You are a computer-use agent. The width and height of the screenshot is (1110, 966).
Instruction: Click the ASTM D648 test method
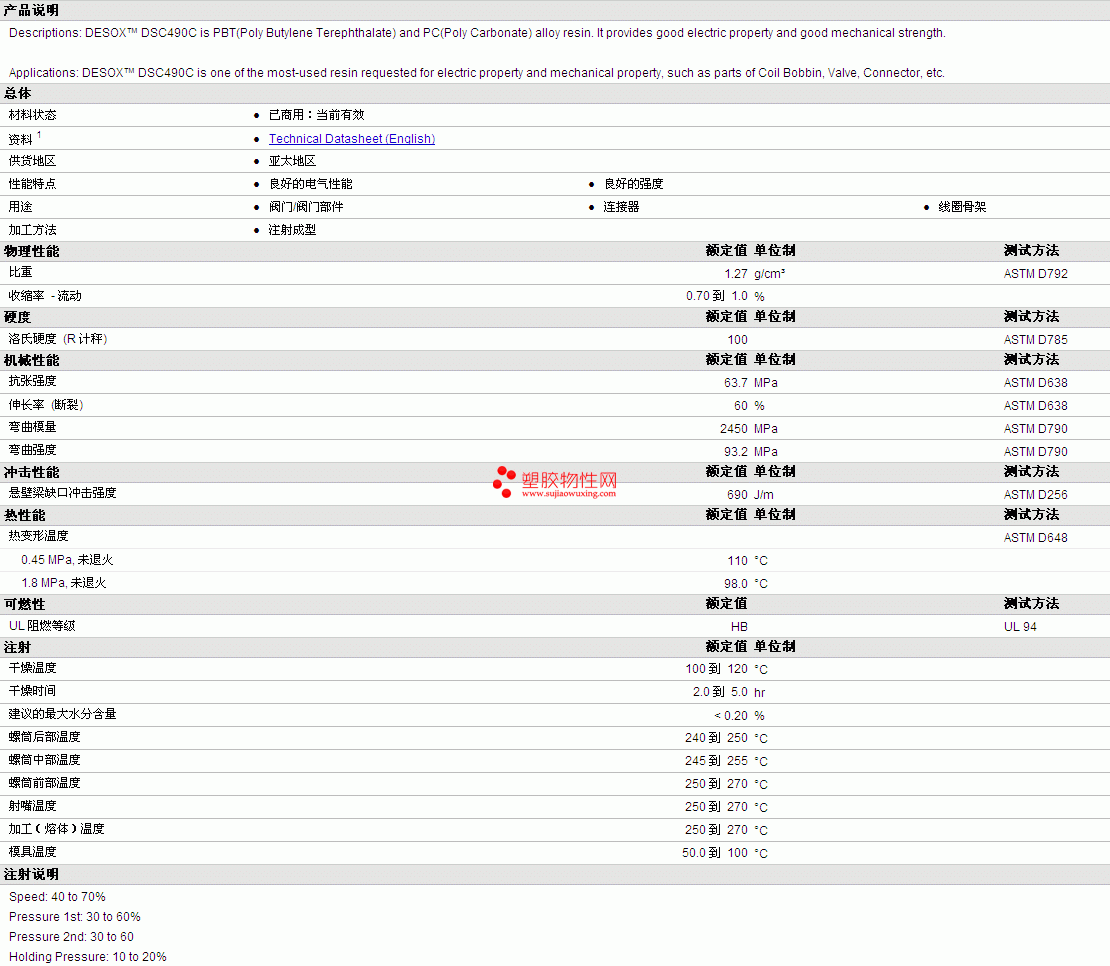pyautogui.click(x=1036, y=538)
